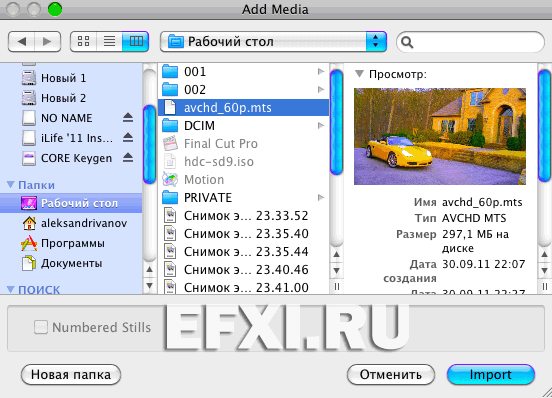The image size is (552, 398).
Task: Go back with the left arrow button
Action: tap(21, 42)
